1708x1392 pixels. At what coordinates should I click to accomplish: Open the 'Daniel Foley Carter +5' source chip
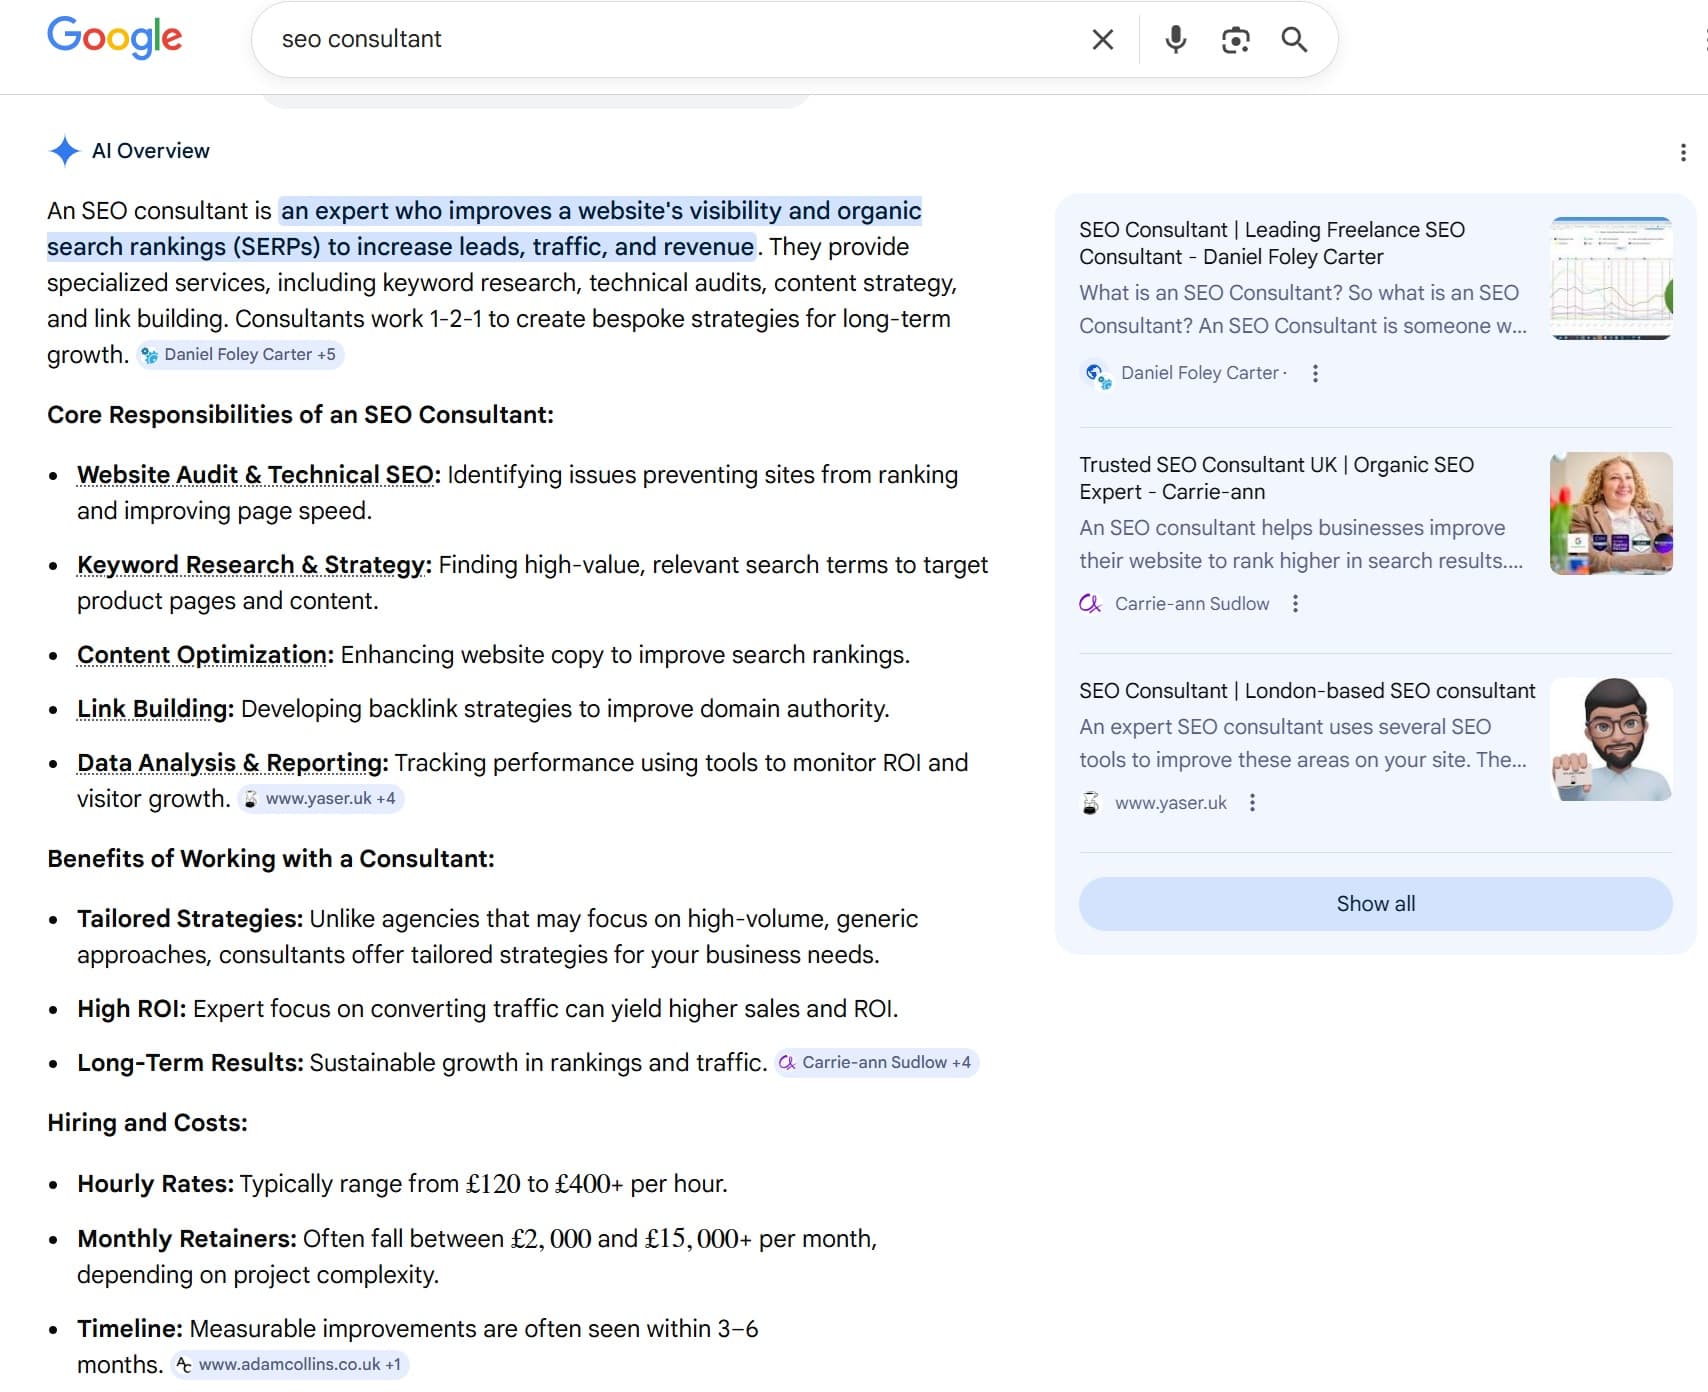click(240, 354)
